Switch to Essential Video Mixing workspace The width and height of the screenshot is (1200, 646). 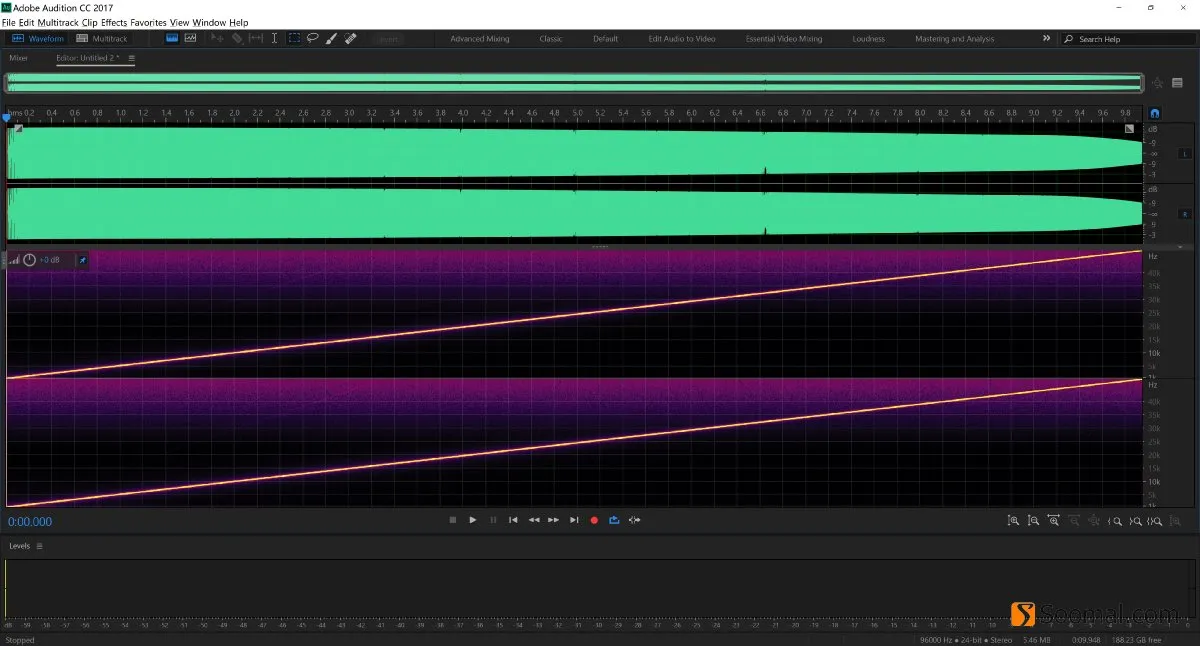coord(784,39)
